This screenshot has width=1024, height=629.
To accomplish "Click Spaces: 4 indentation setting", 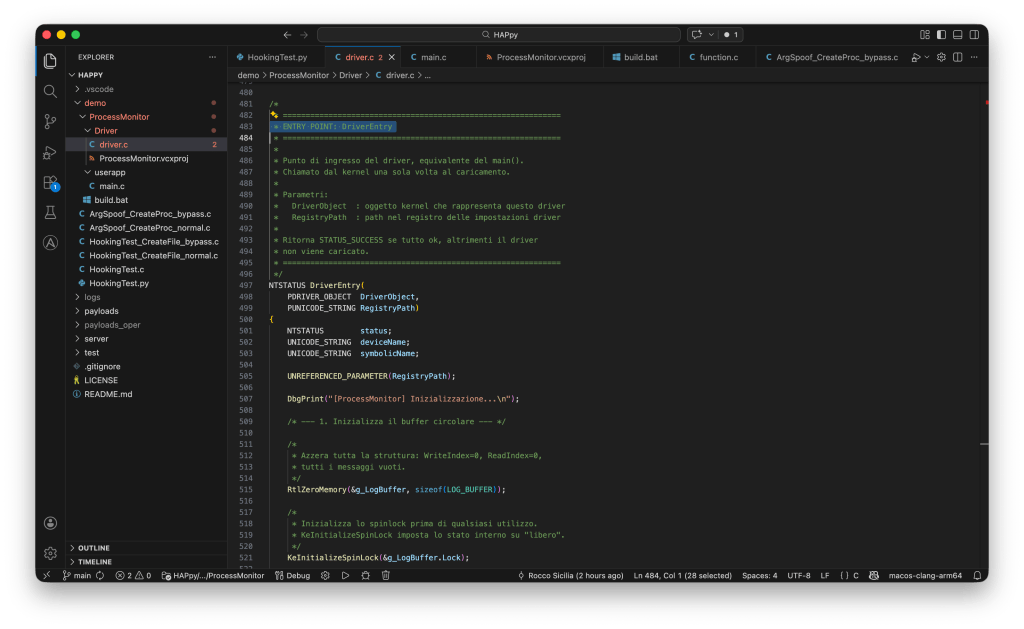I will tap(760, 576).
